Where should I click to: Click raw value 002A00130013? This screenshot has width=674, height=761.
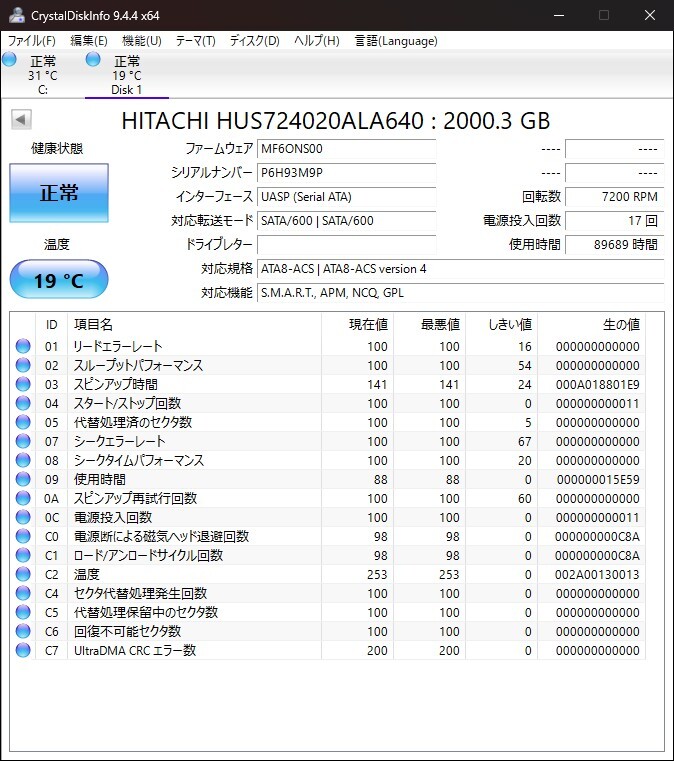pyautogui.click(x=597, y=574)
